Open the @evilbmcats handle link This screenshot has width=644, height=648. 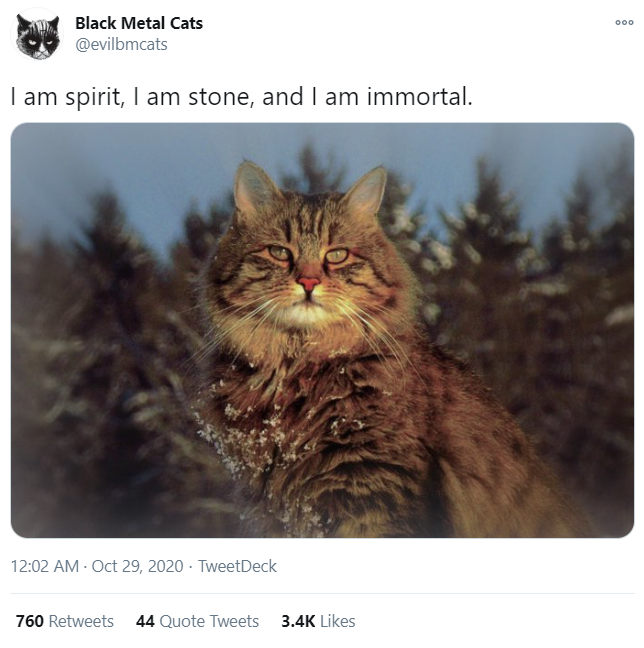120,44
